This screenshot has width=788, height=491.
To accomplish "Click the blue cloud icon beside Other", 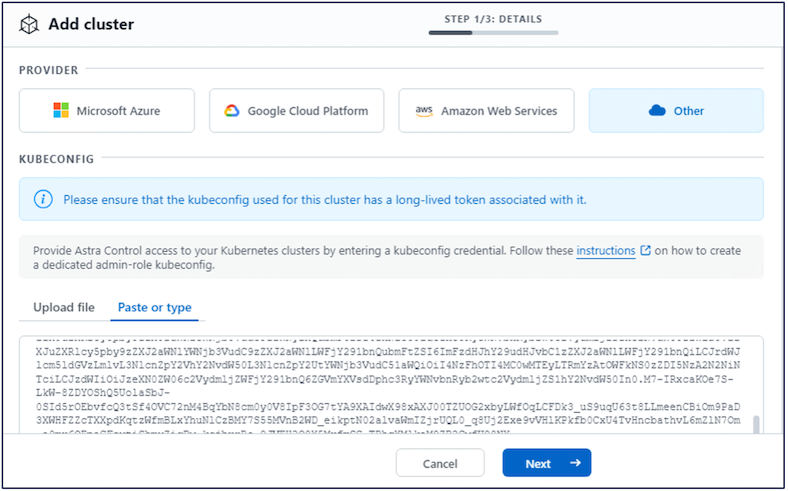I will click(657, 111).
